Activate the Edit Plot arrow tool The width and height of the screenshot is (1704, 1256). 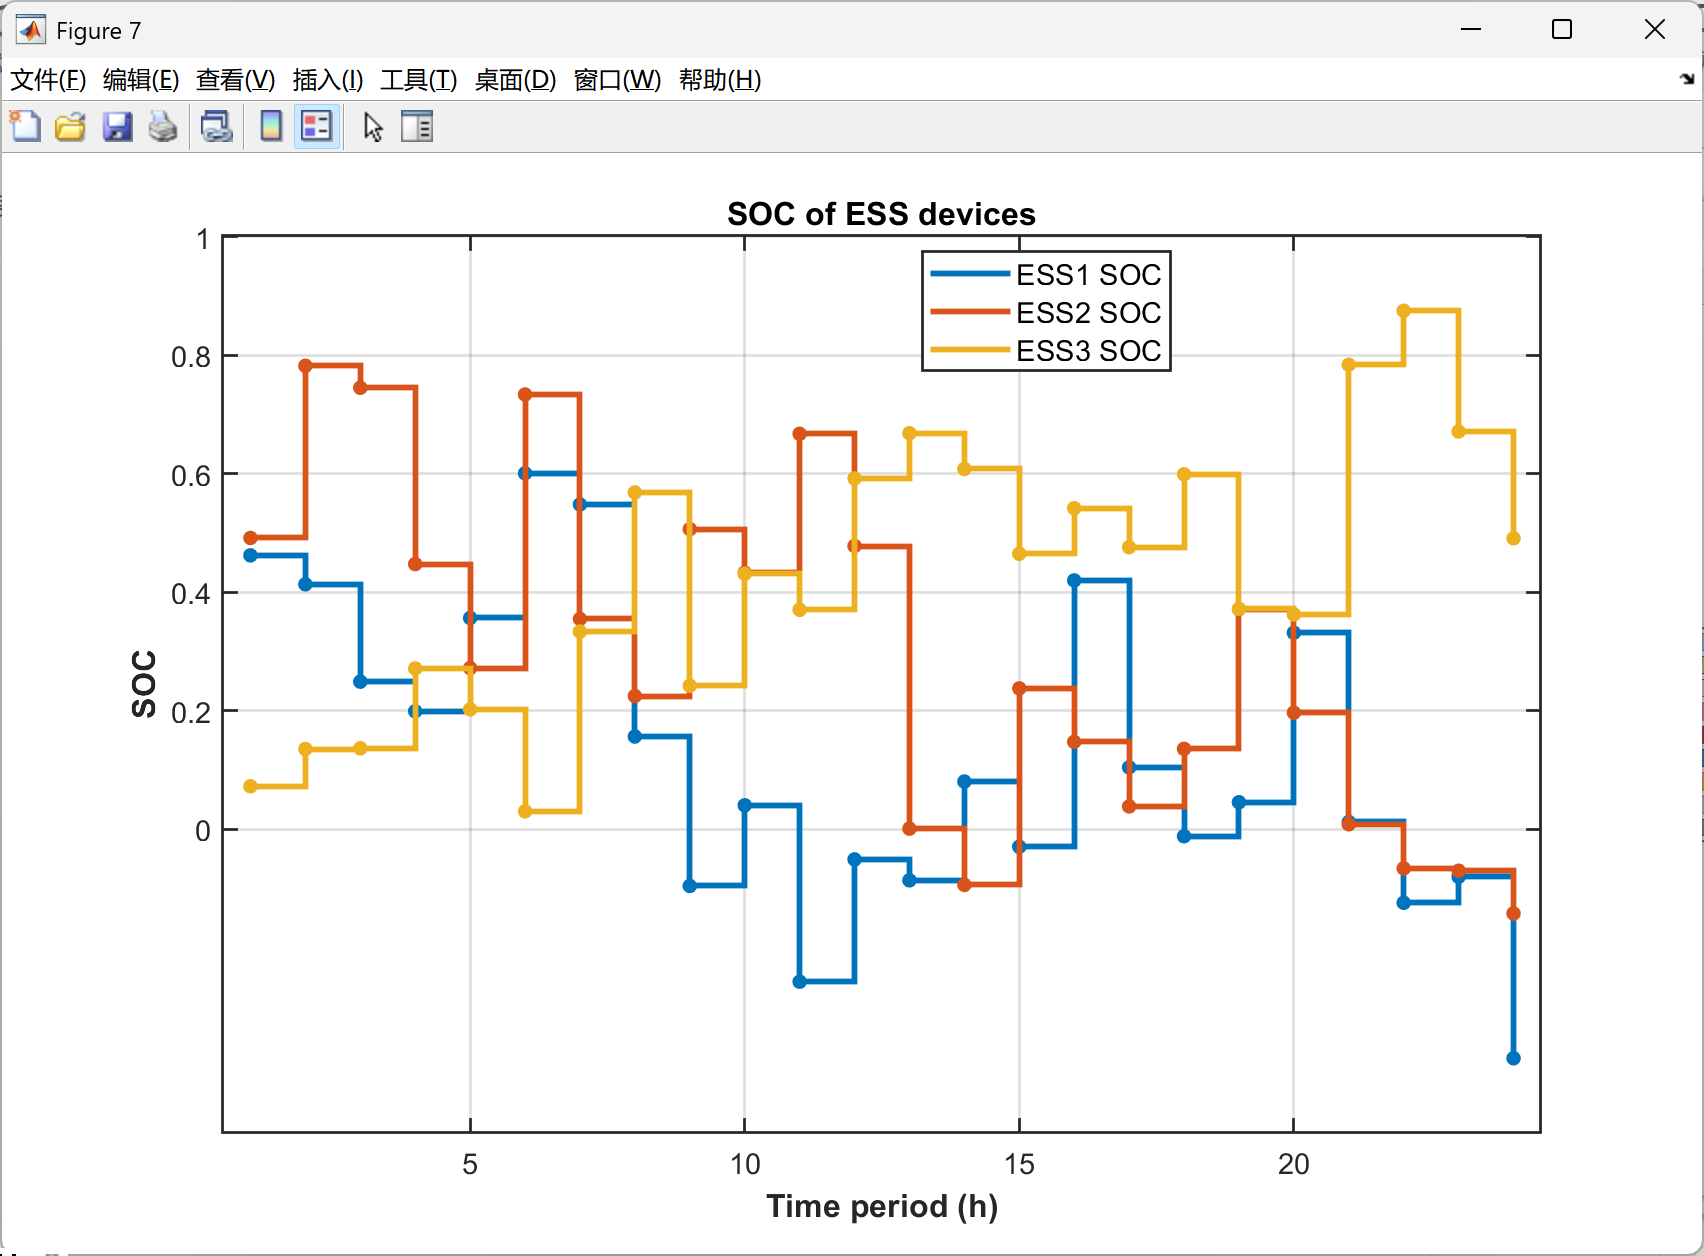tap(373, 127)
